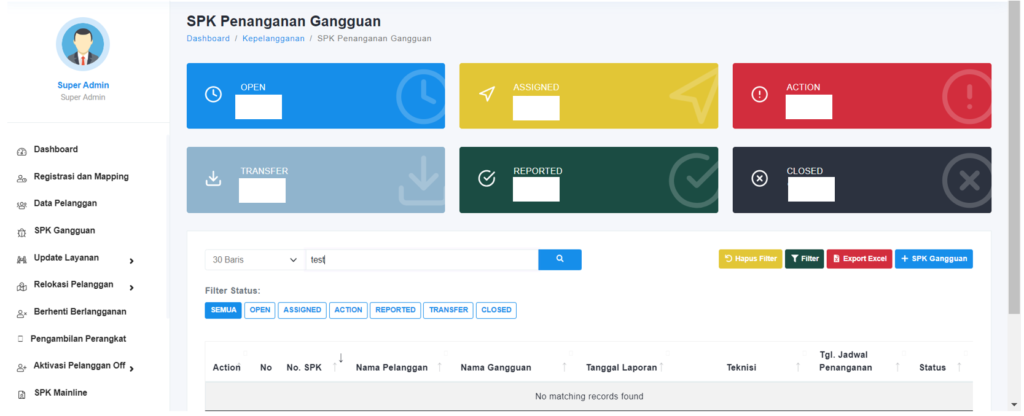
Task: Go to Kepelangganan breadcrumb link
Action: click(x=274, y=39)
